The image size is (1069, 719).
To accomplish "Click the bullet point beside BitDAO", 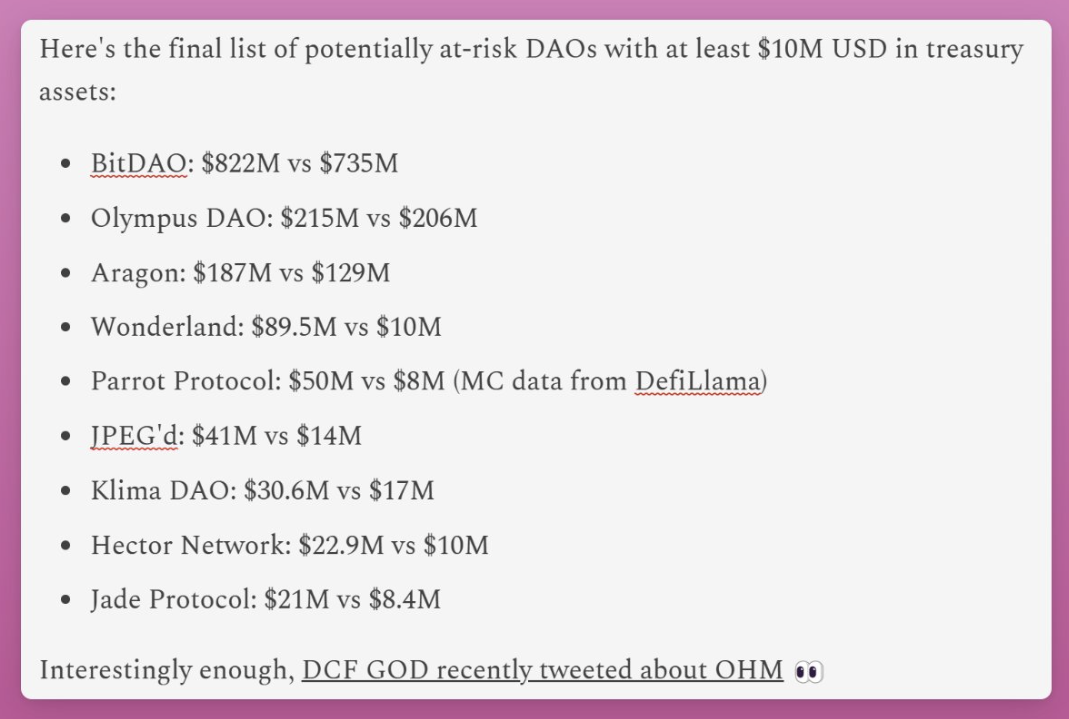I will (66, 164).
